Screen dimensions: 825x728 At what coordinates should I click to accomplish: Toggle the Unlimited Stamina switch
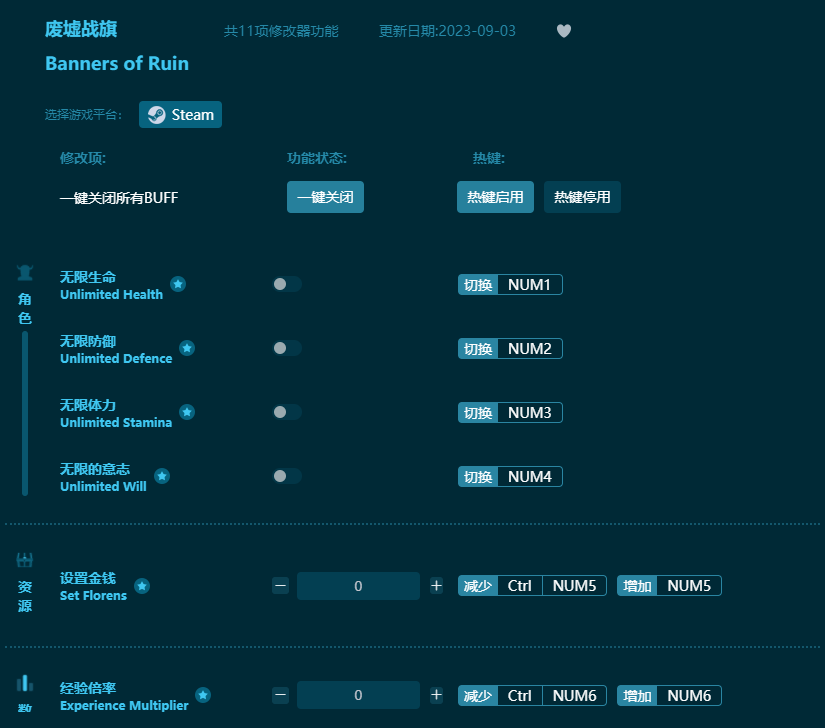[x=287, y=412]
